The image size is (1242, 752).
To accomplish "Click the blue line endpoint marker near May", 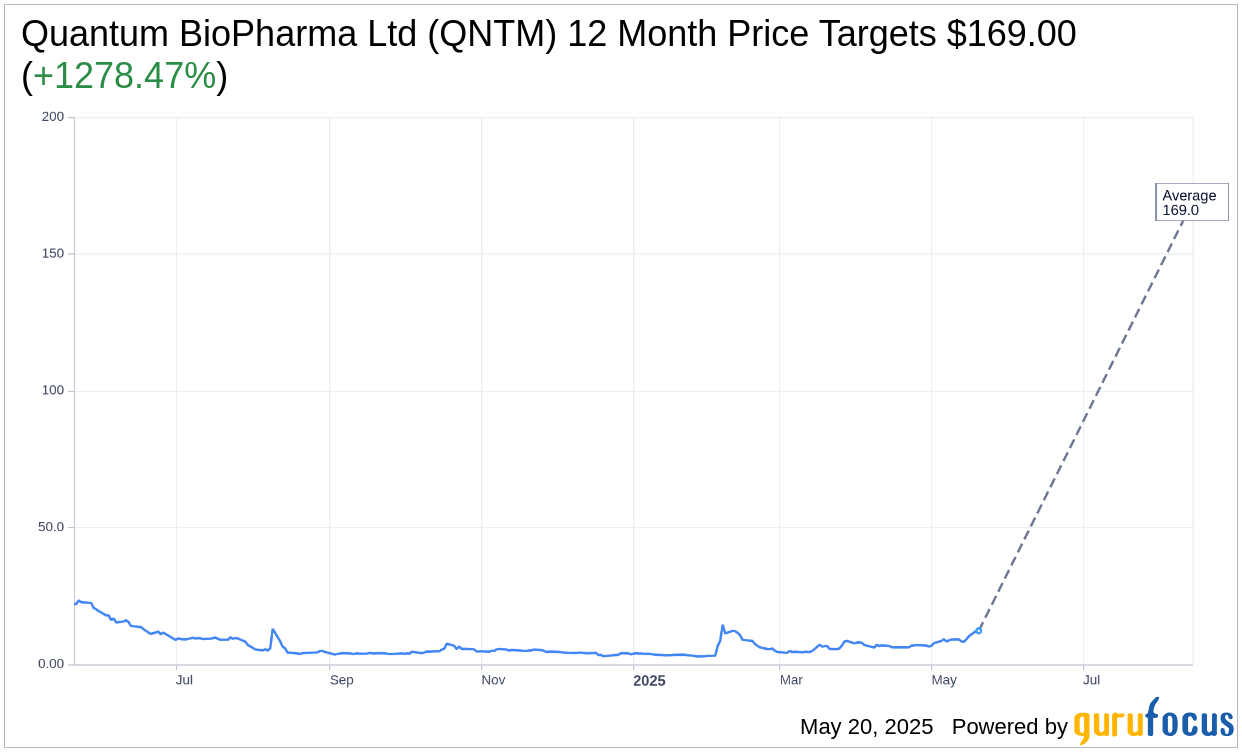I will [x=979, y=630].
